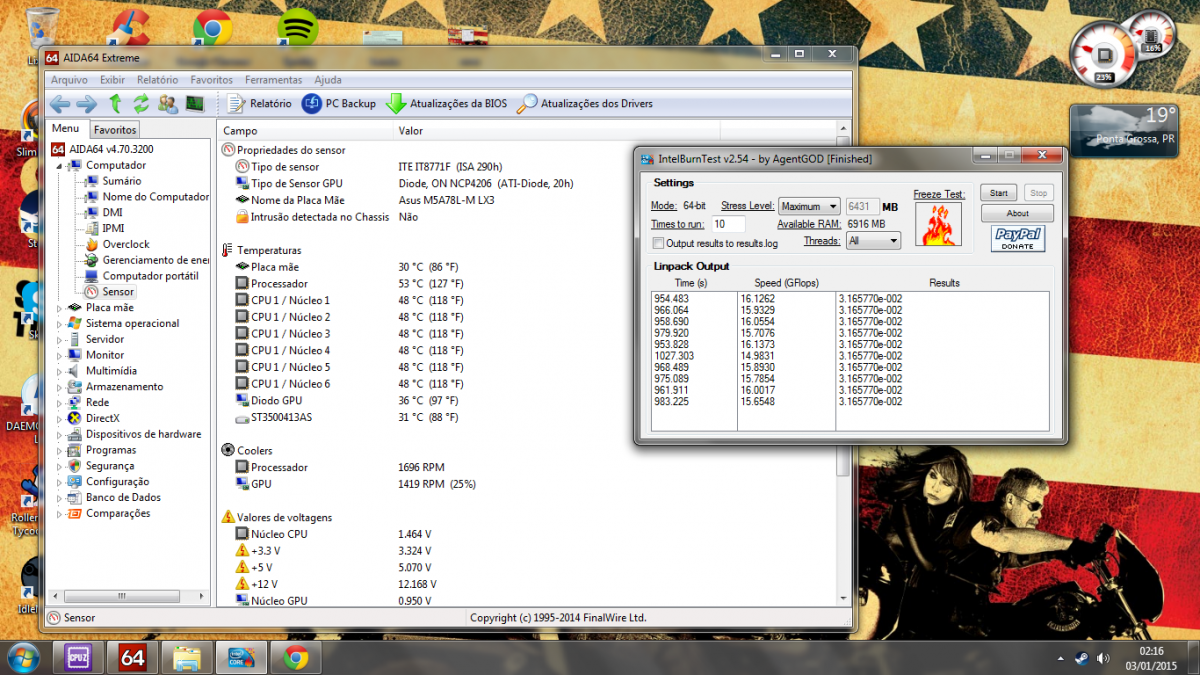Open the Favoritos menu in menu bar
Viewport: 1200px width, 675px height.
click(x=211, y=80)
